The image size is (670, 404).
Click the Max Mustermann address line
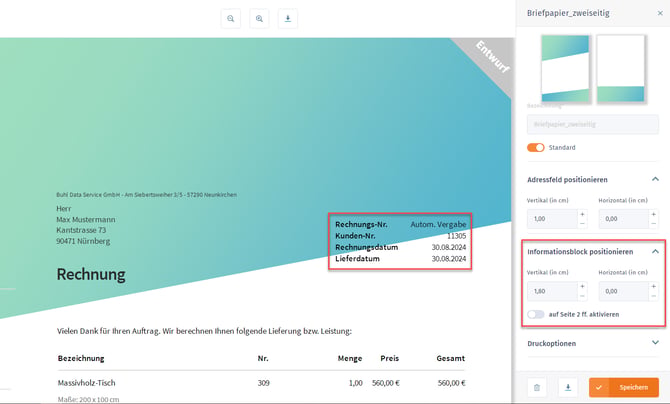(86, 220)
